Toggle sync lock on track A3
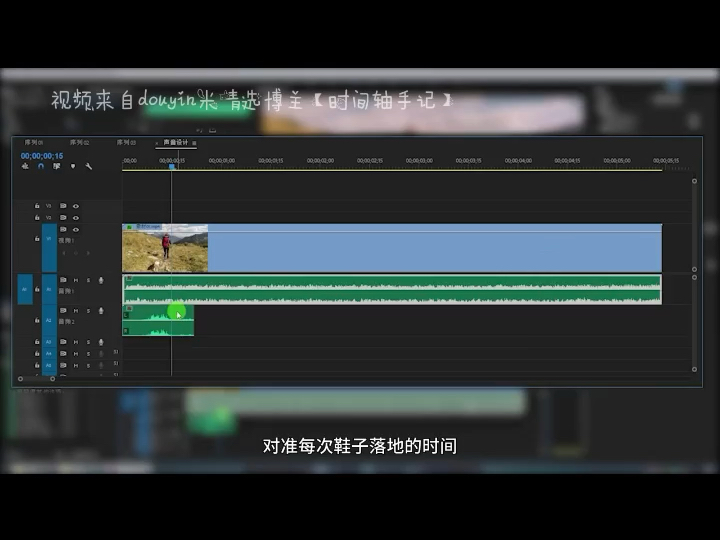This screenshot has width=720, height=540. 63,342
